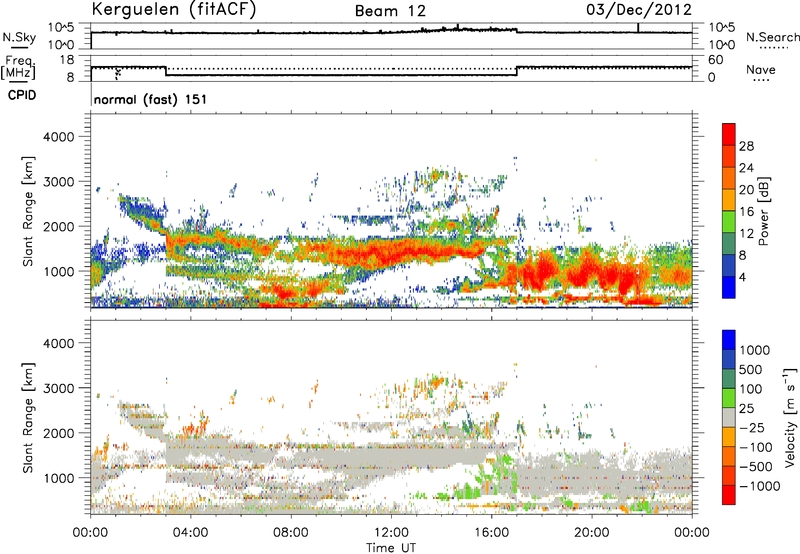
Task: Click the "20:00" time tick label
Action: pyautogui.click(x=591, y=533)
